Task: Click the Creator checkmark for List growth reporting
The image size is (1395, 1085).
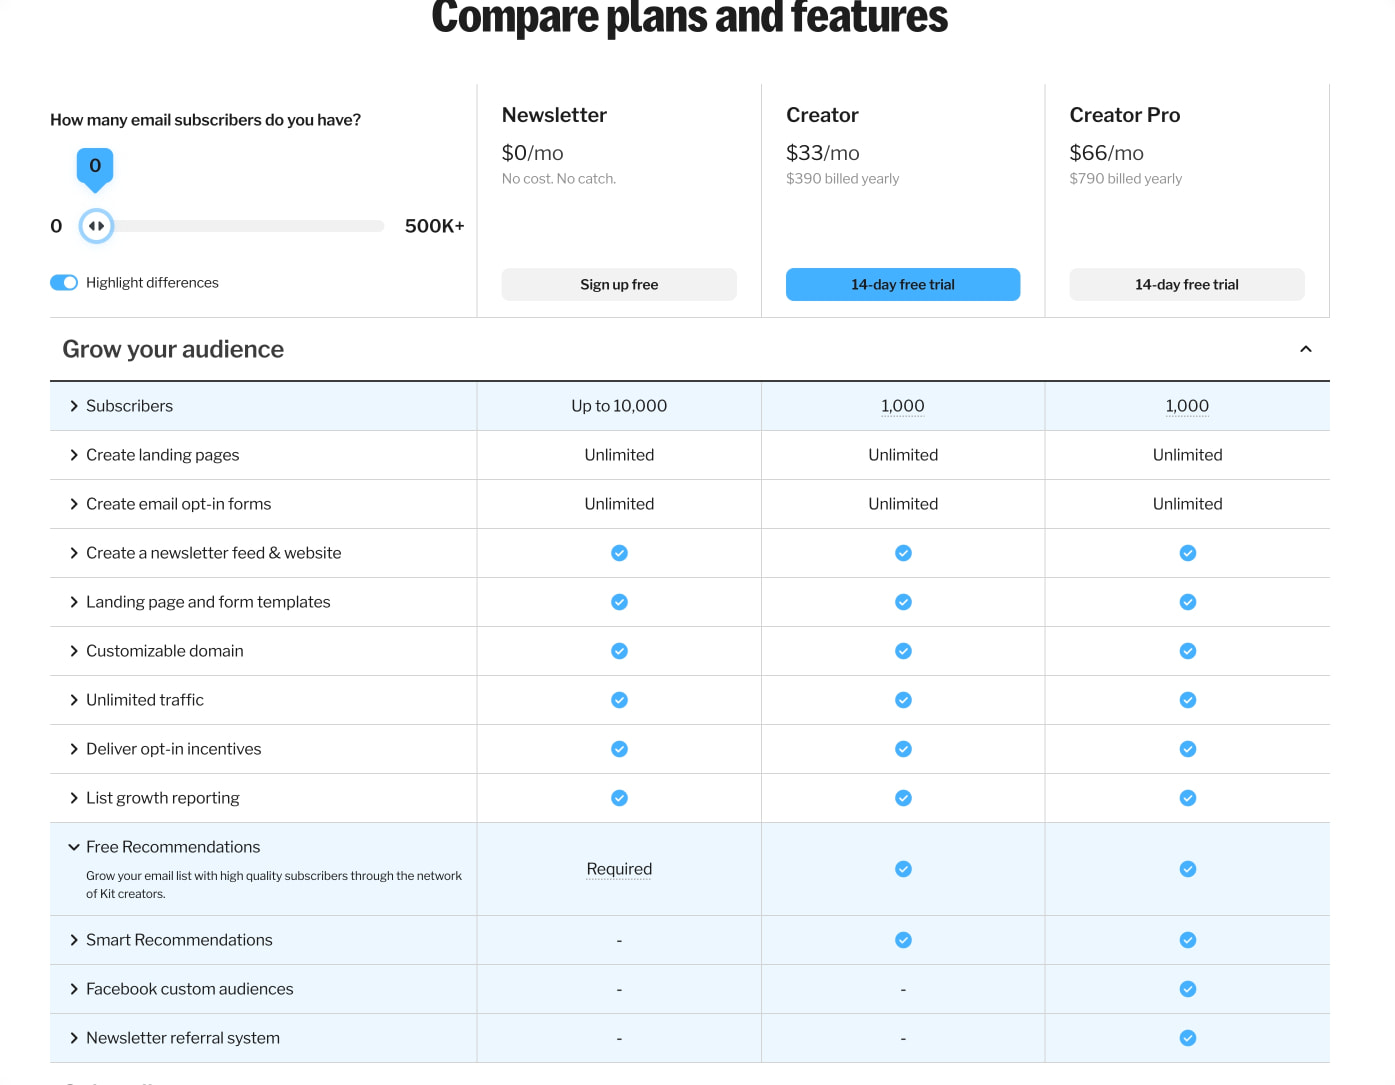Action: tap(903, 798)
